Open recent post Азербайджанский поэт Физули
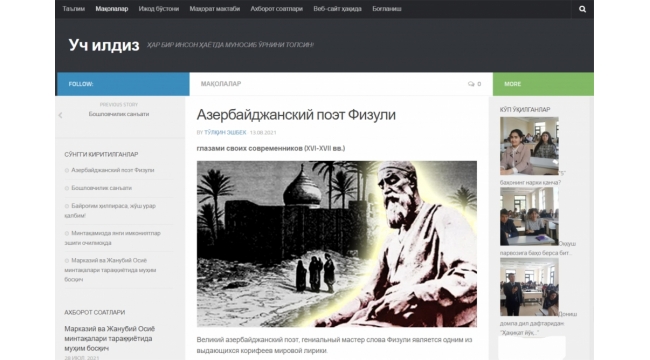Viewport: 650px width, 360px height. [x=113, y=170]
